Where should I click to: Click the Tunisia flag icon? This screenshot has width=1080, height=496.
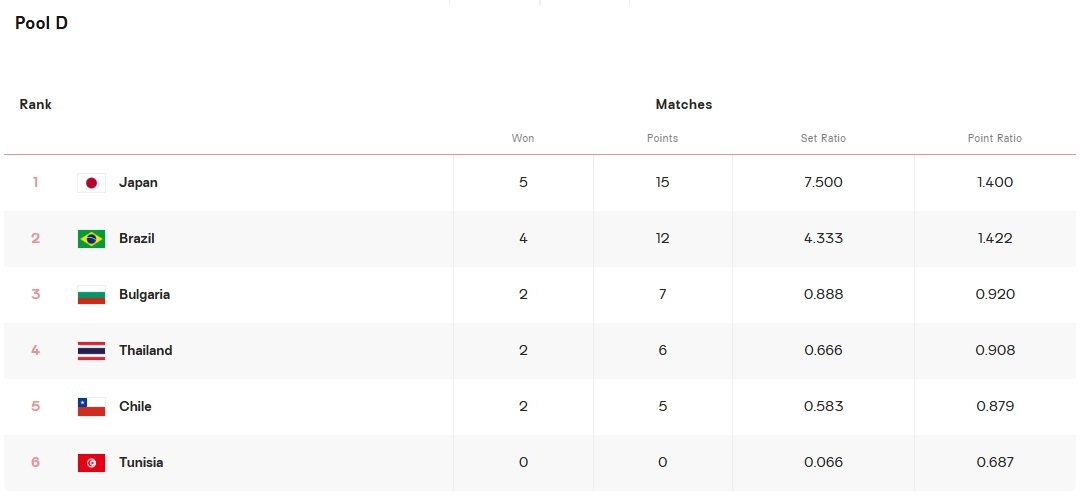[91, 462]
